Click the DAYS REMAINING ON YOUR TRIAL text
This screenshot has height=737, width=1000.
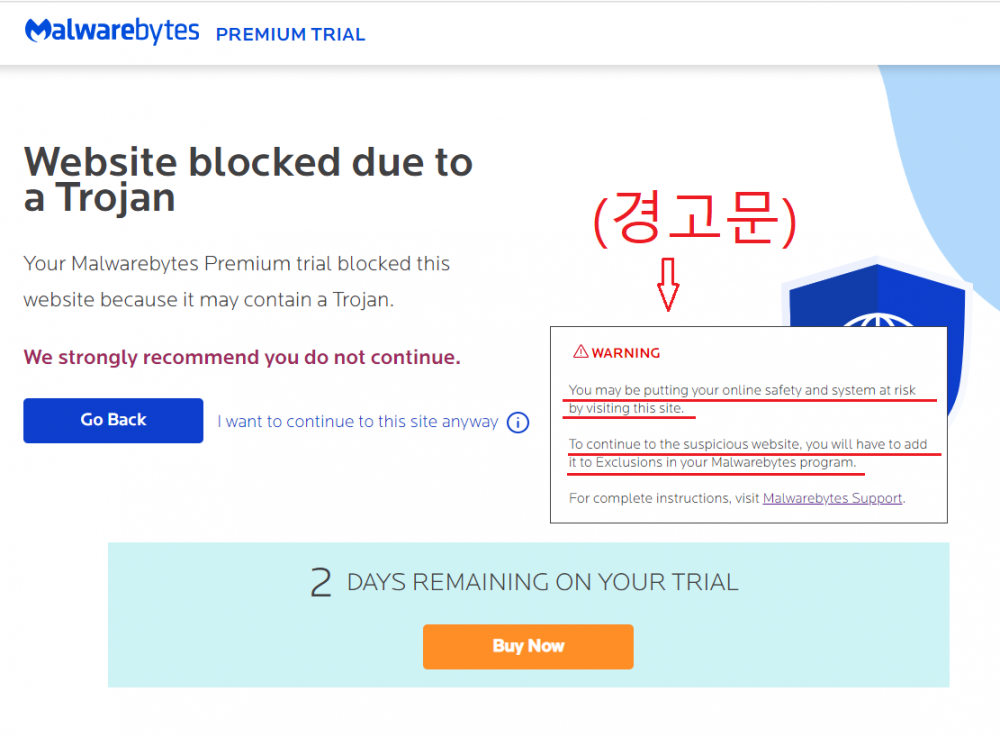pos(543,582)
